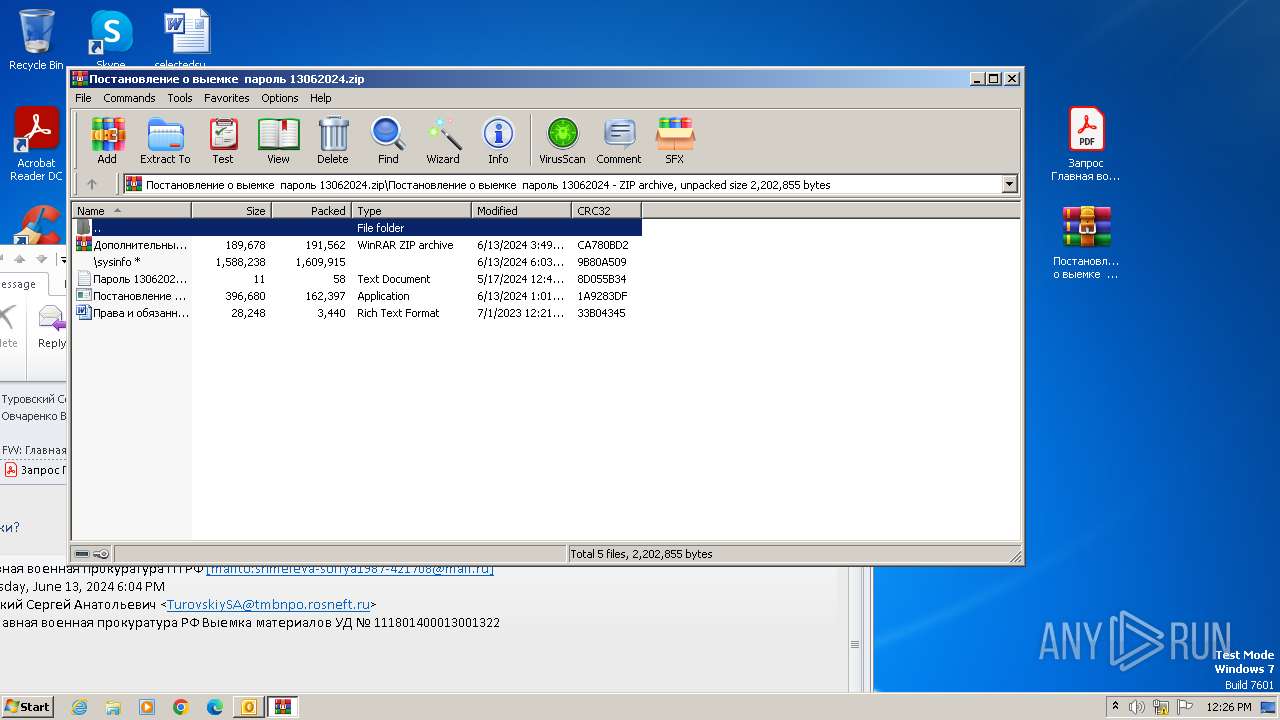Open the Help menu
This screenshot has height=720, width=1280.
point(320,98)
